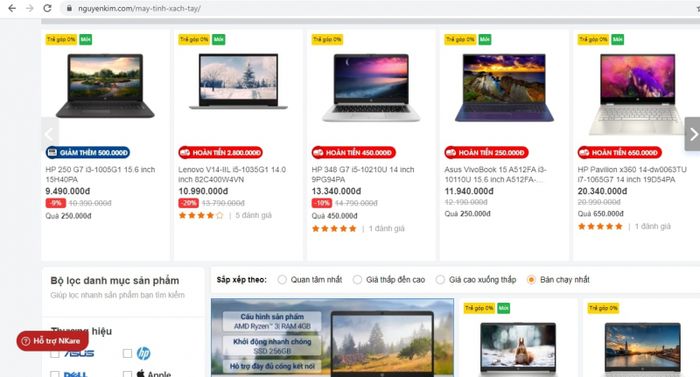Click the -20% discount tag

188,203
